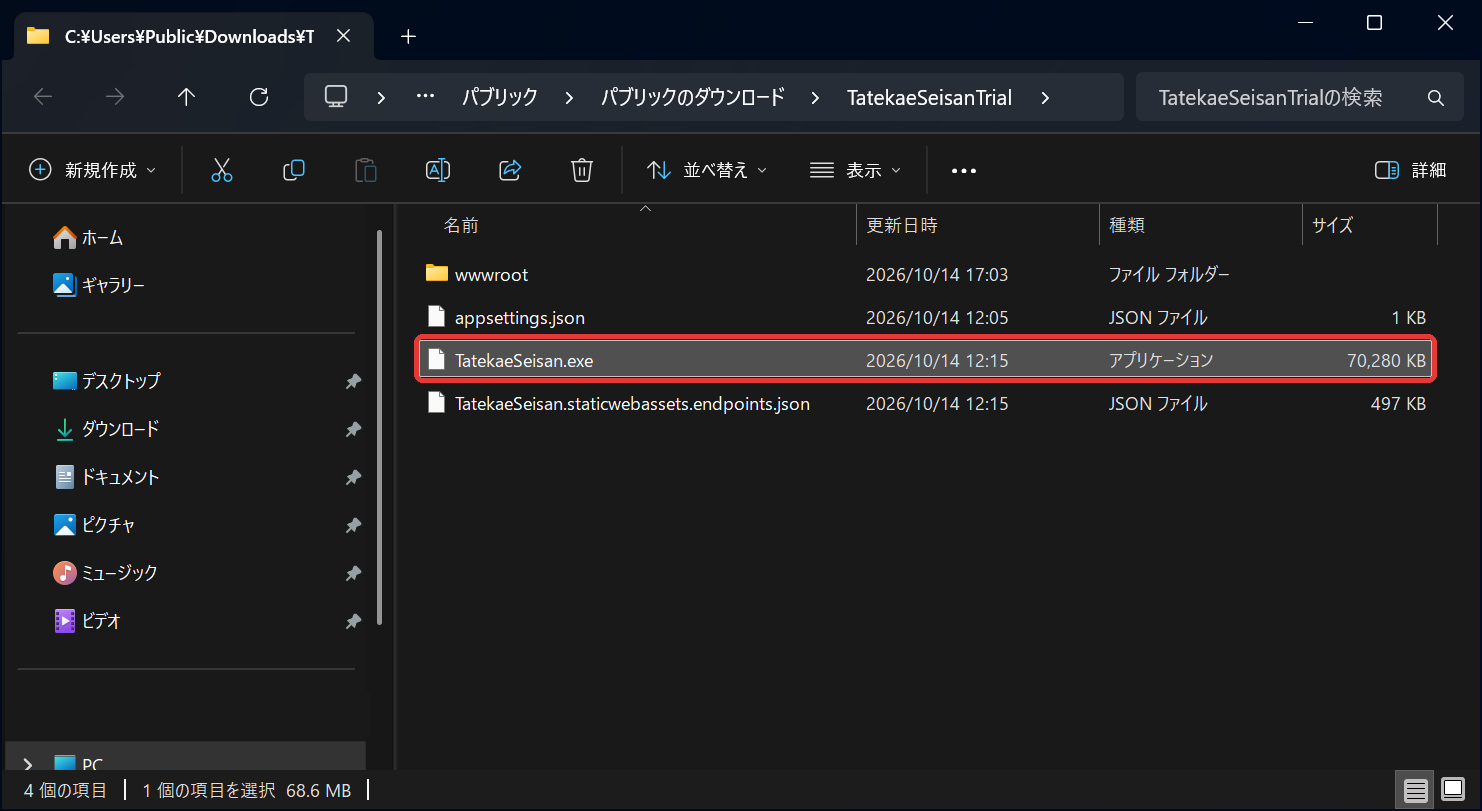
Task: Click the Rename icon in toolbar
Action: 438,170
